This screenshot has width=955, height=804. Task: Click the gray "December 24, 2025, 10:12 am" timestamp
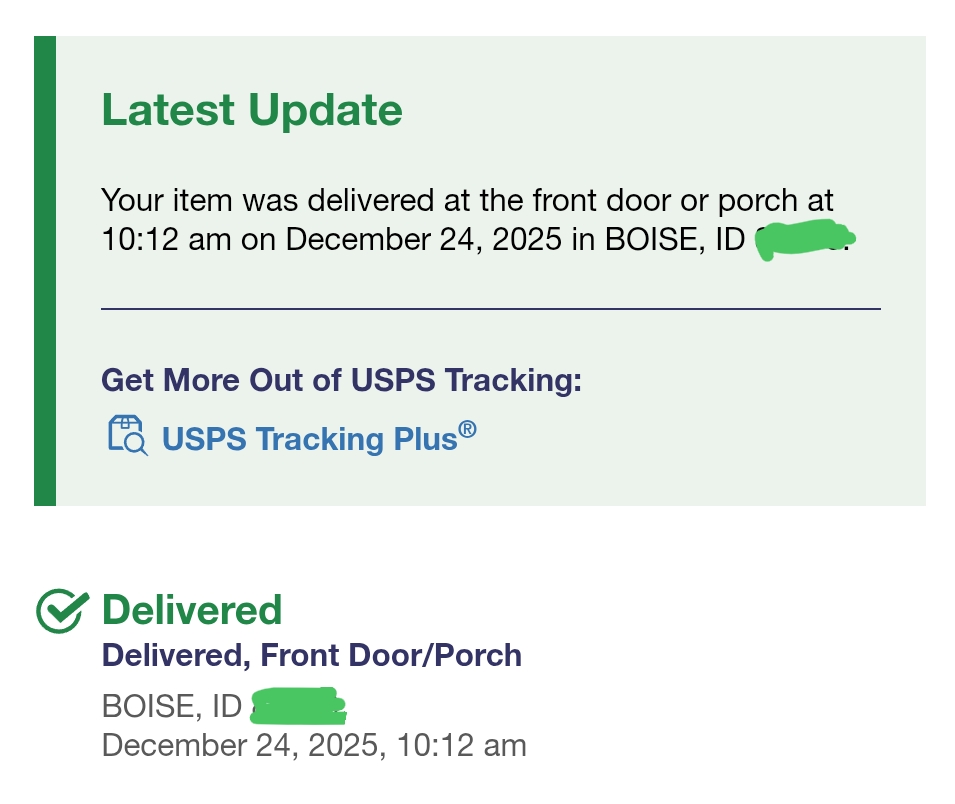point(314,745)
